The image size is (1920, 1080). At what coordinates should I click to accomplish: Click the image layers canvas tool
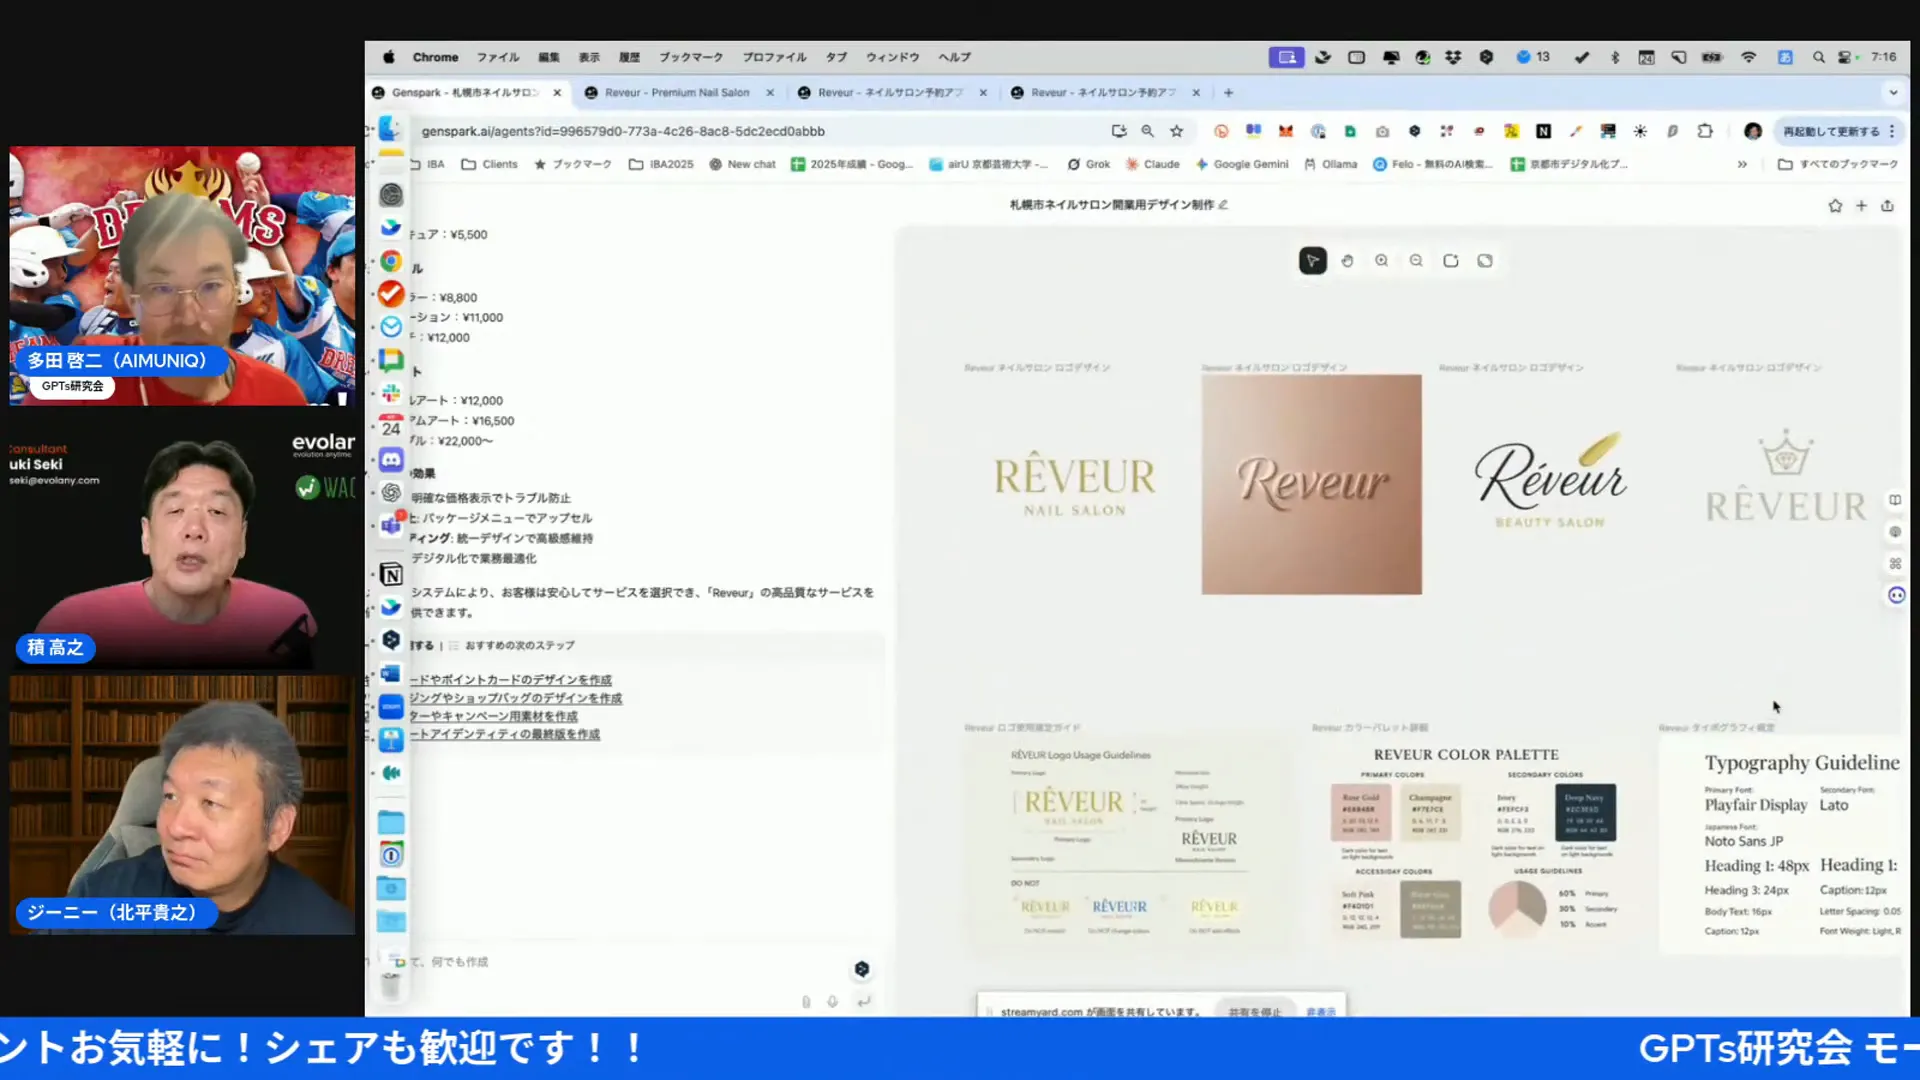pos(1485,261)
